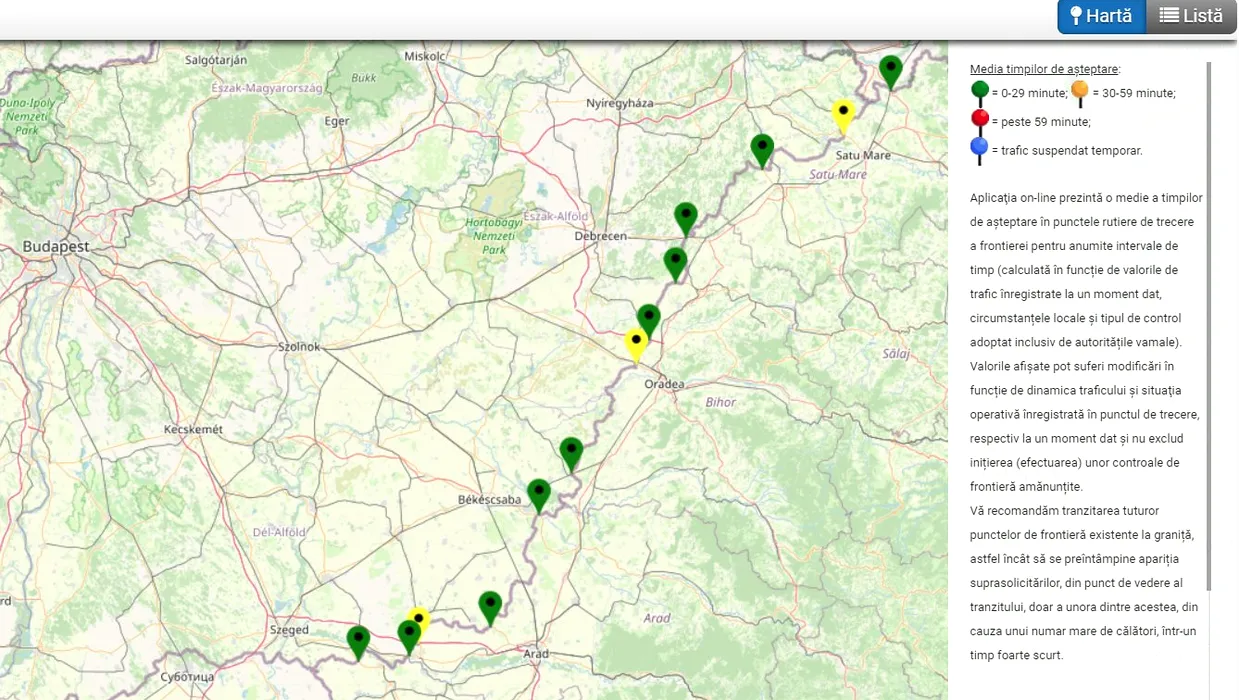Click the blue 'trafic suspendat temporar' legend pin
This screenshot has height=700, width=1239.
point(980,152)
